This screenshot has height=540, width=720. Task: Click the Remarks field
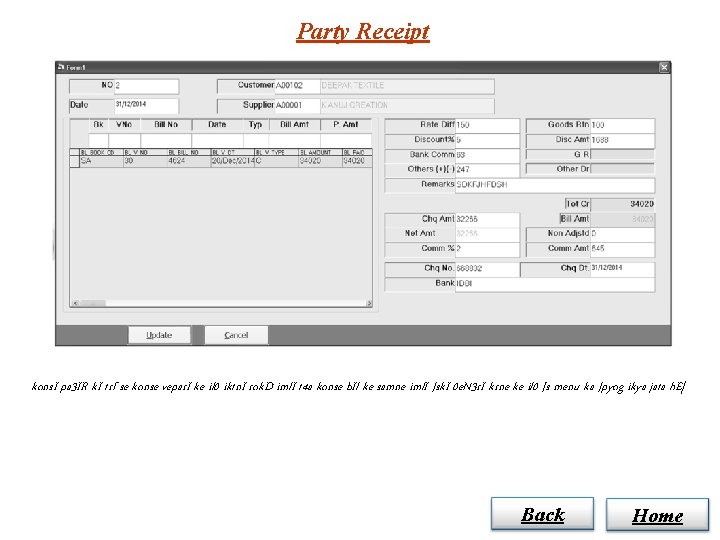click(x=555, y=185)
